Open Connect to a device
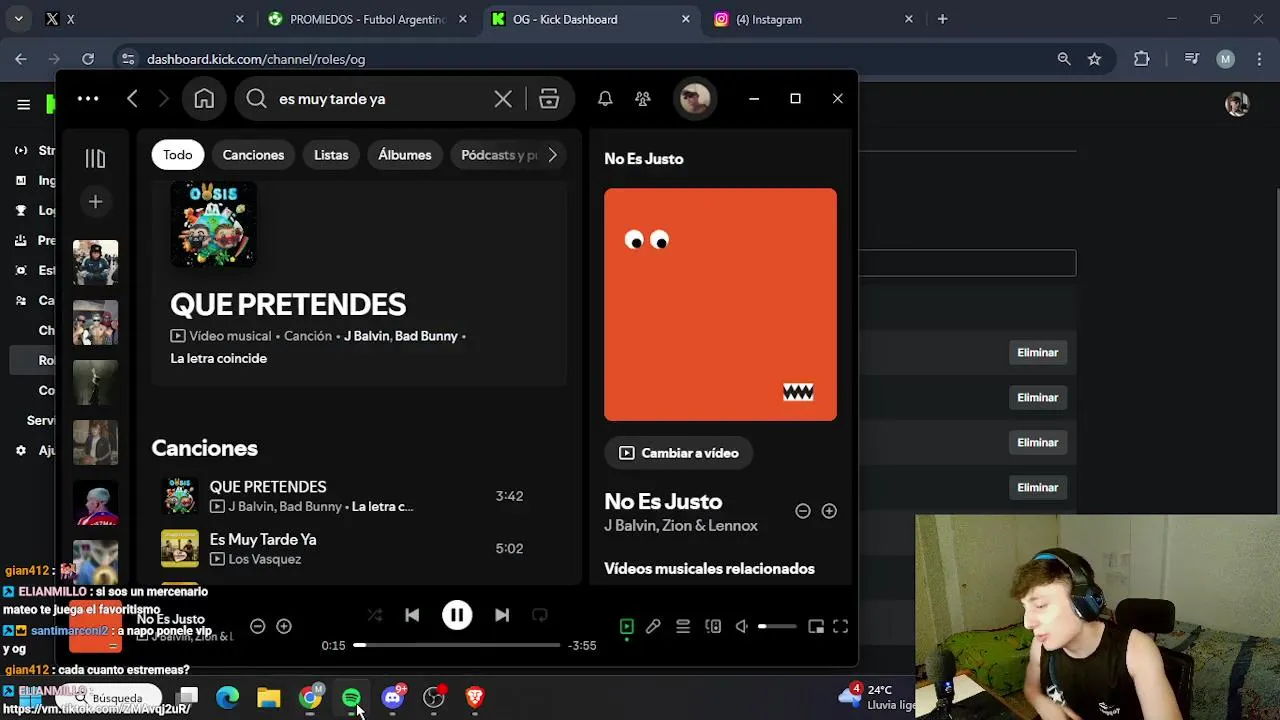The image size is (1280, 720). coord(713,627)
